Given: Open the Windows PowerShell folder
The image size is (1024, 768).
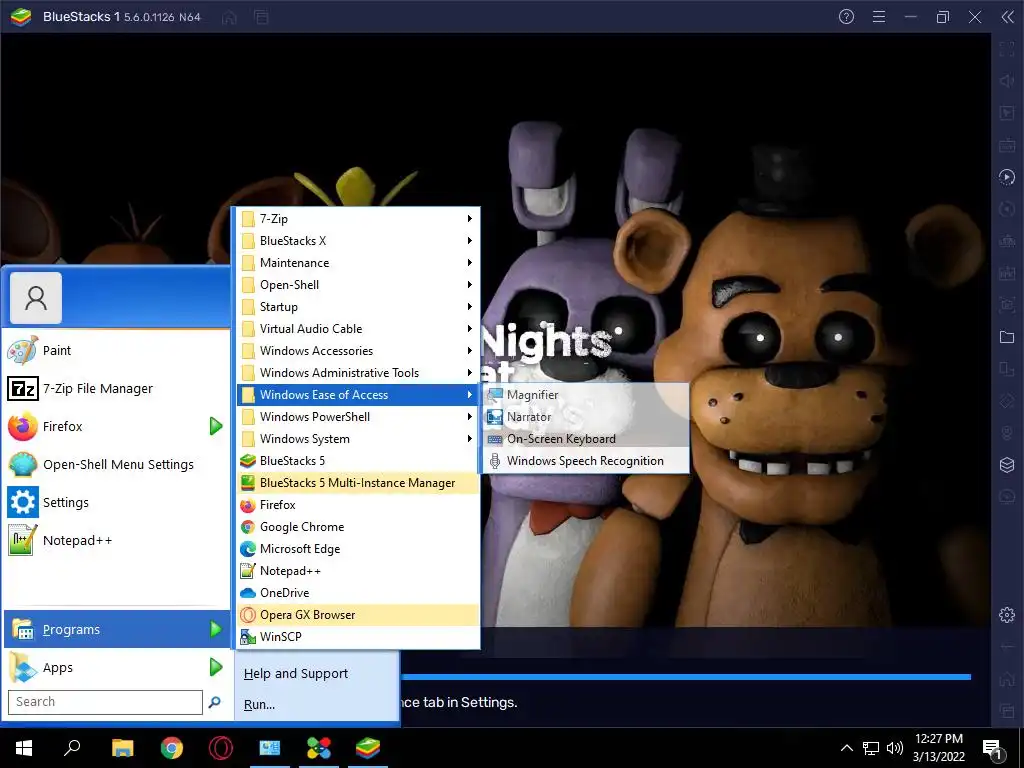Looking at the screenshot, I should pos(358,417).
